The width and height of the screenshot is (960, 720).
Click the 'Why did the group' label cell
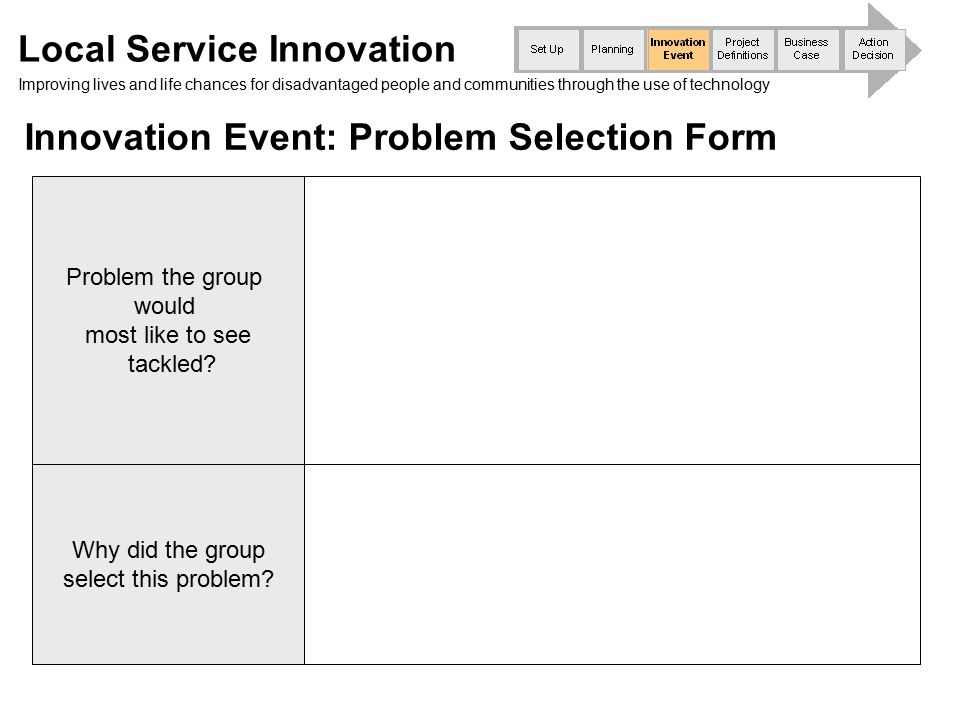pos(168,564)
